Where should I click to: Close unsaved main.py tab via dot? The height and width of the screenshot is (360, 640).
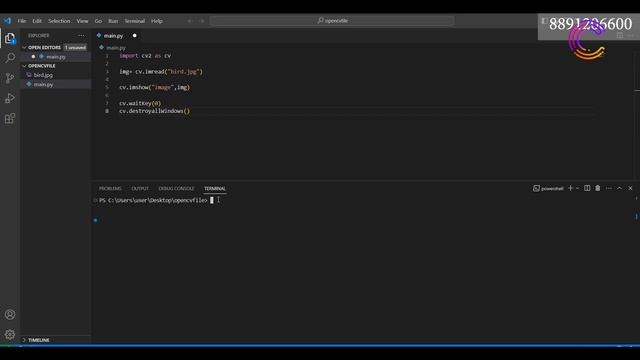point(134,36)
